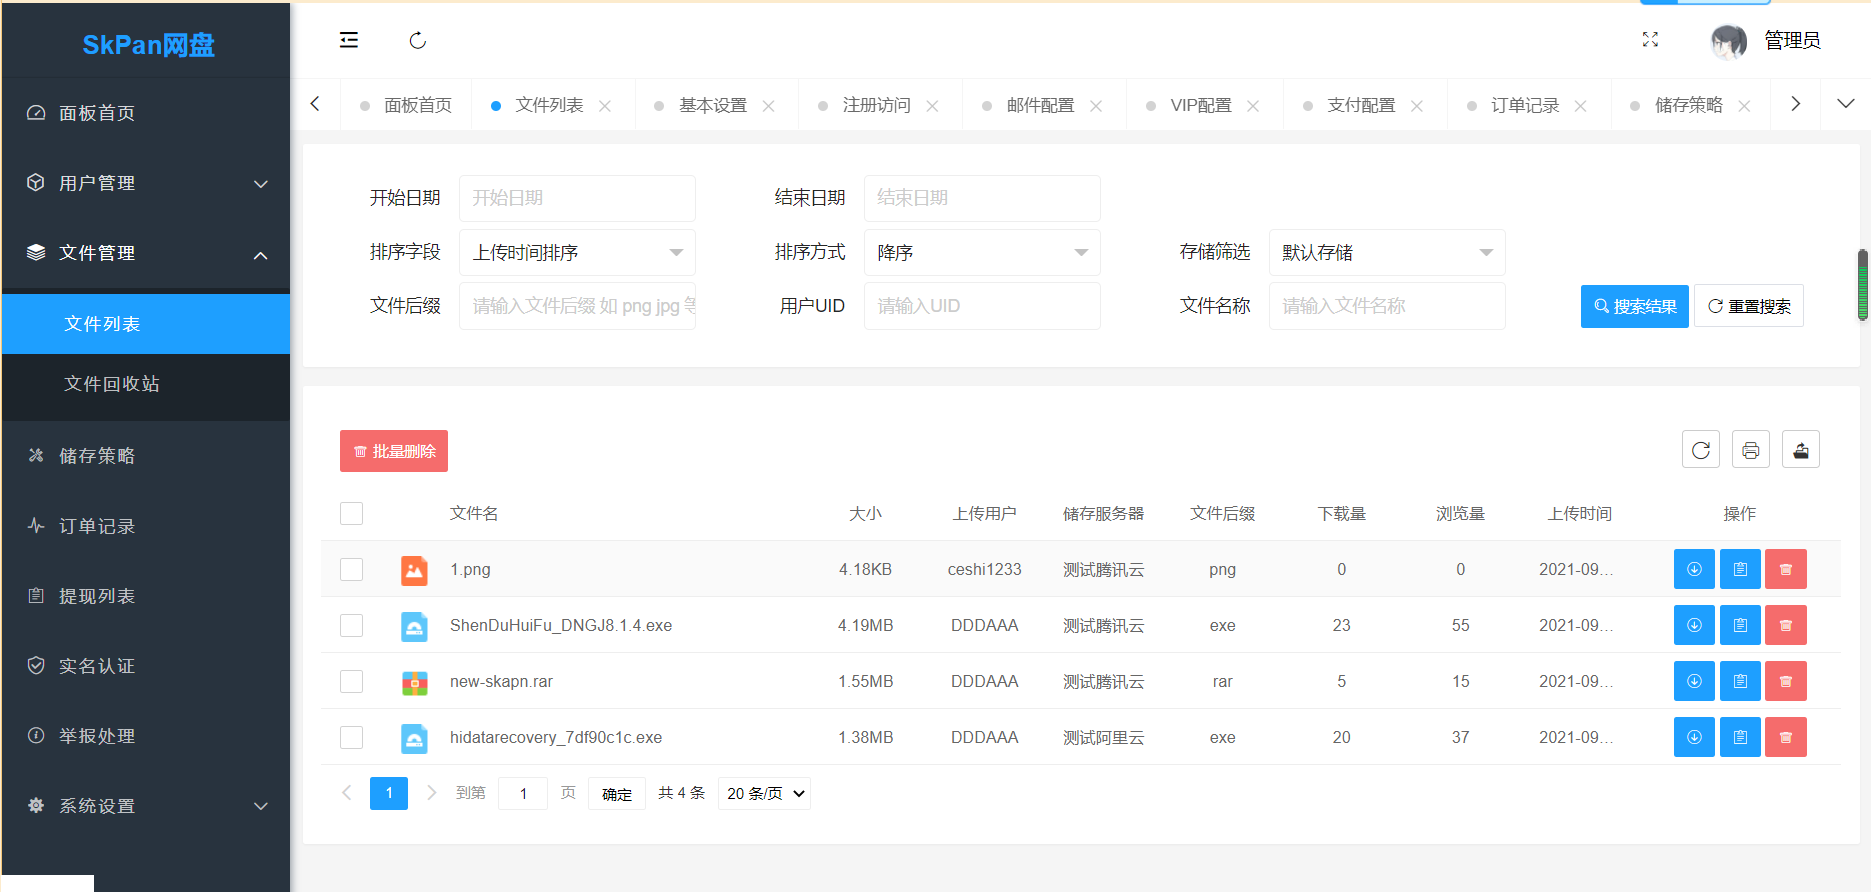The image size is (1871, 892).
Task: Select the hidatarecovery_7df90c1c.exe row checkbox
Action: tap(351, 737)
